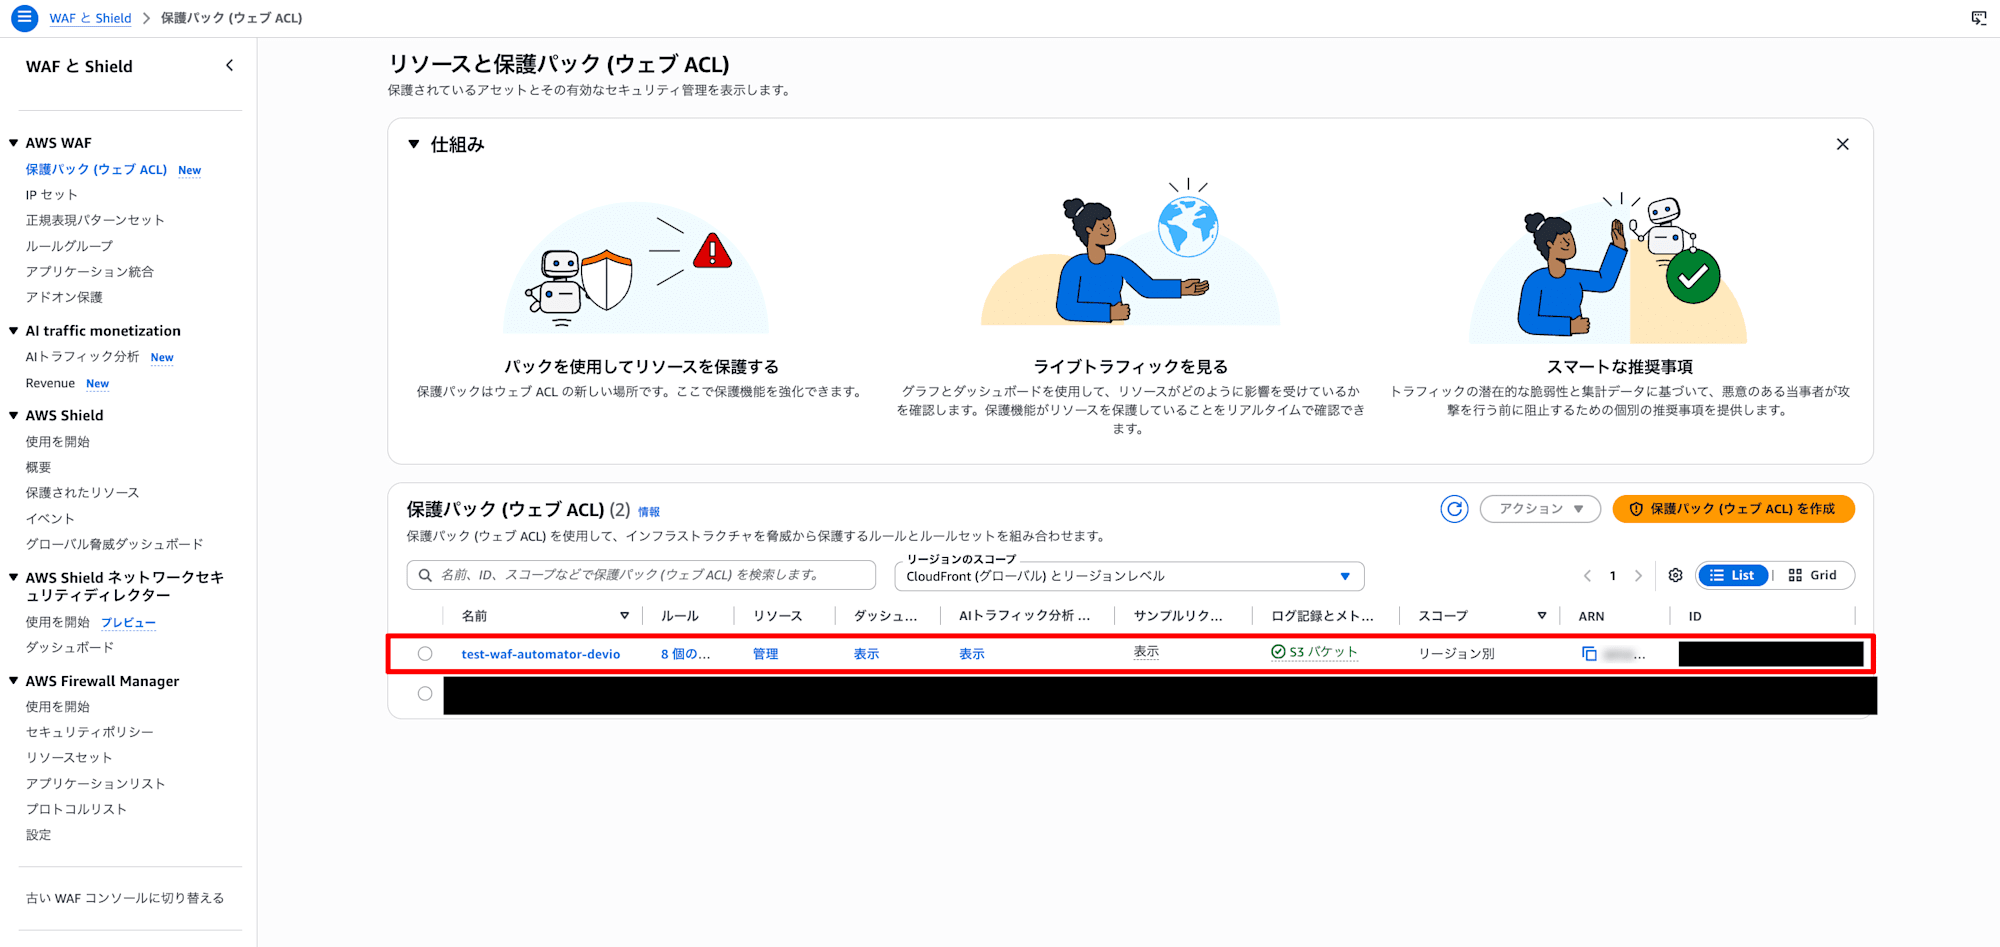Click the ARN column header

click(1591, 616)
